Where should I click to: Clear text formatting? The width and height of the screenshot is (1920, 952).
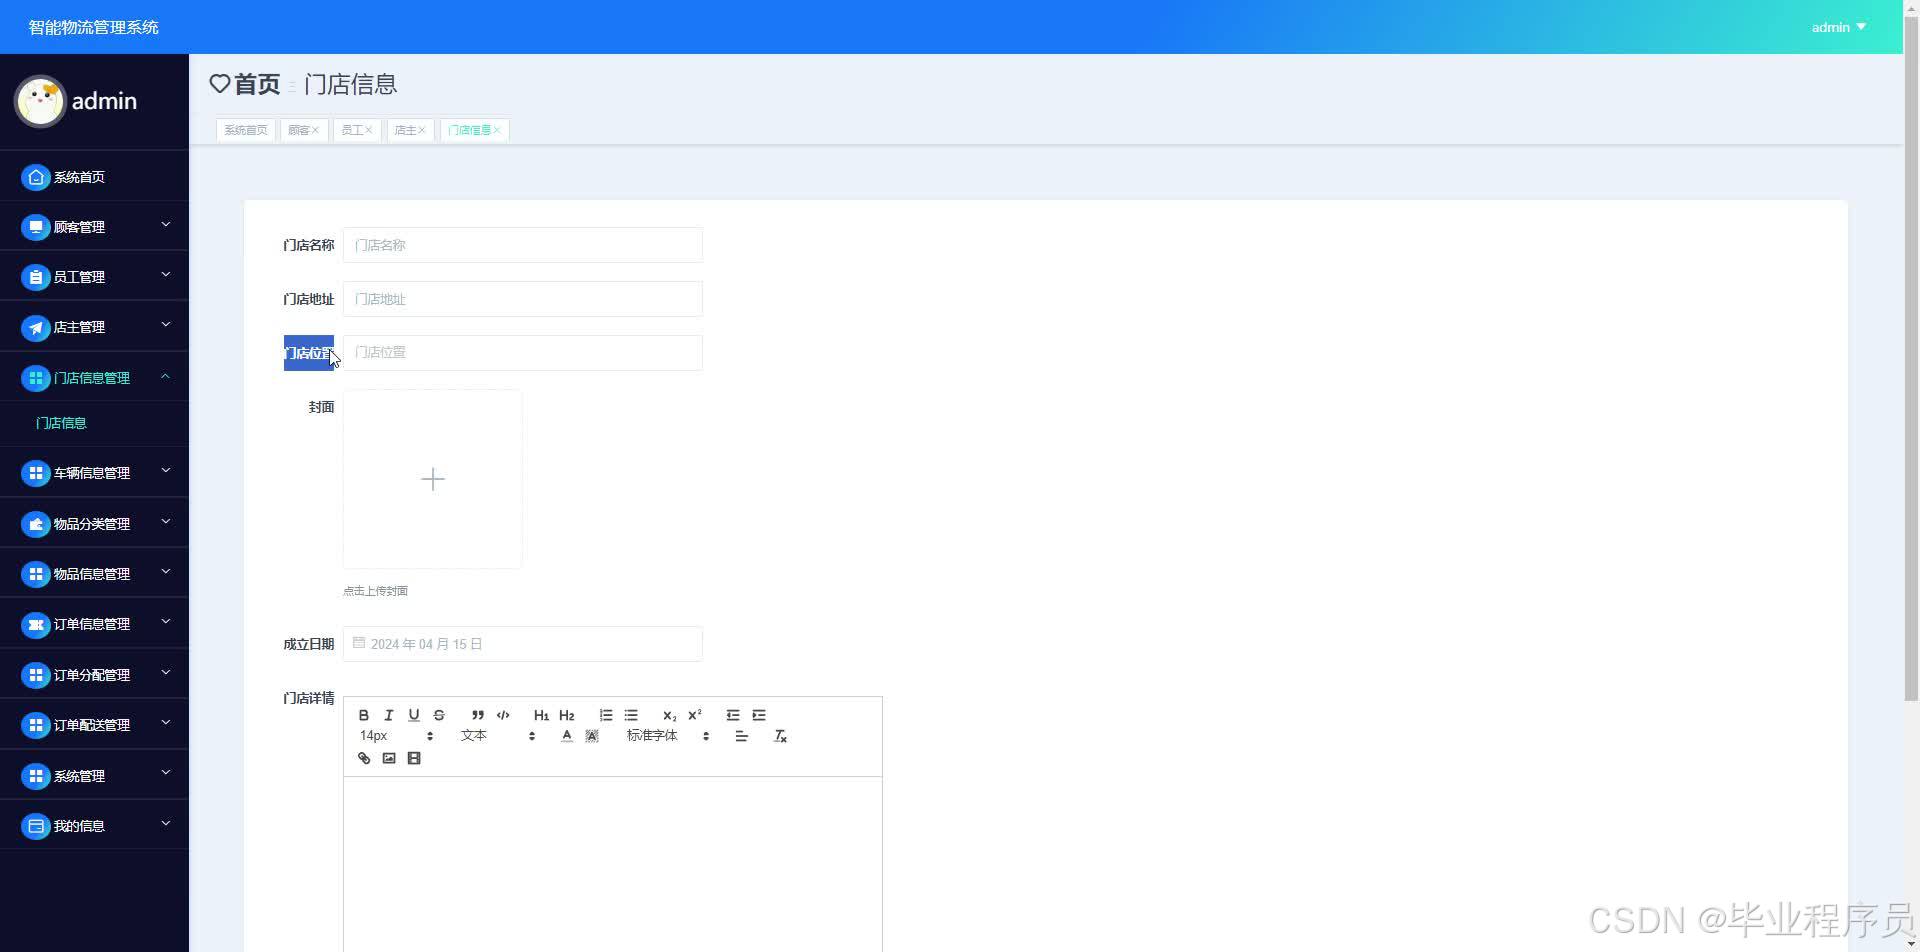pyautogui.click(x=781, y=736)
